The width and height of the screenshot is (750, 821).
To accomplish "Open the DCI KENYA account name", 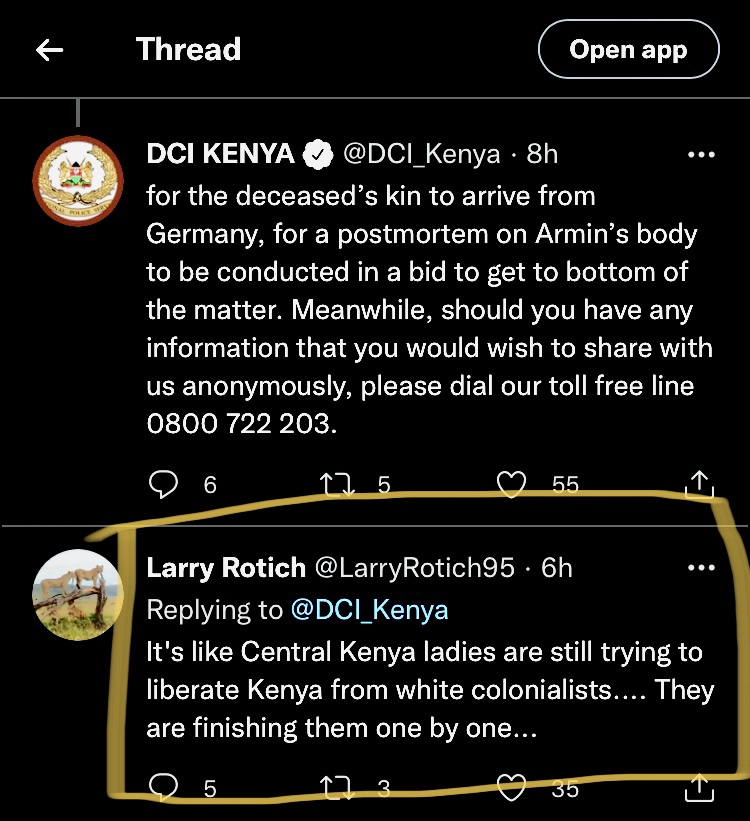I will pos(220,154).
